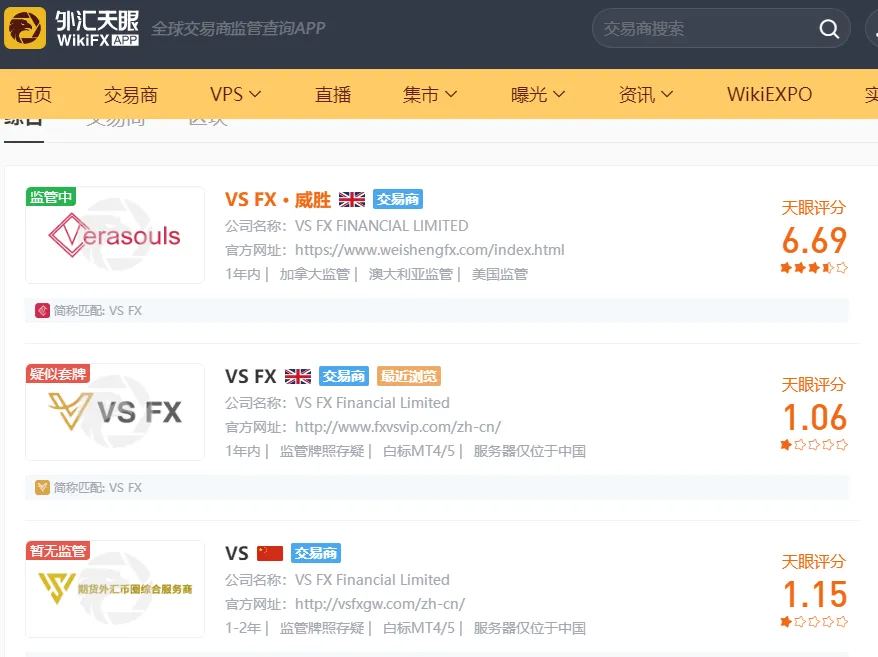Screen dimensions: 878x657
Task: Click 澳大利亚监管 label
Action: pyautogui.click(x=410, y=274)
